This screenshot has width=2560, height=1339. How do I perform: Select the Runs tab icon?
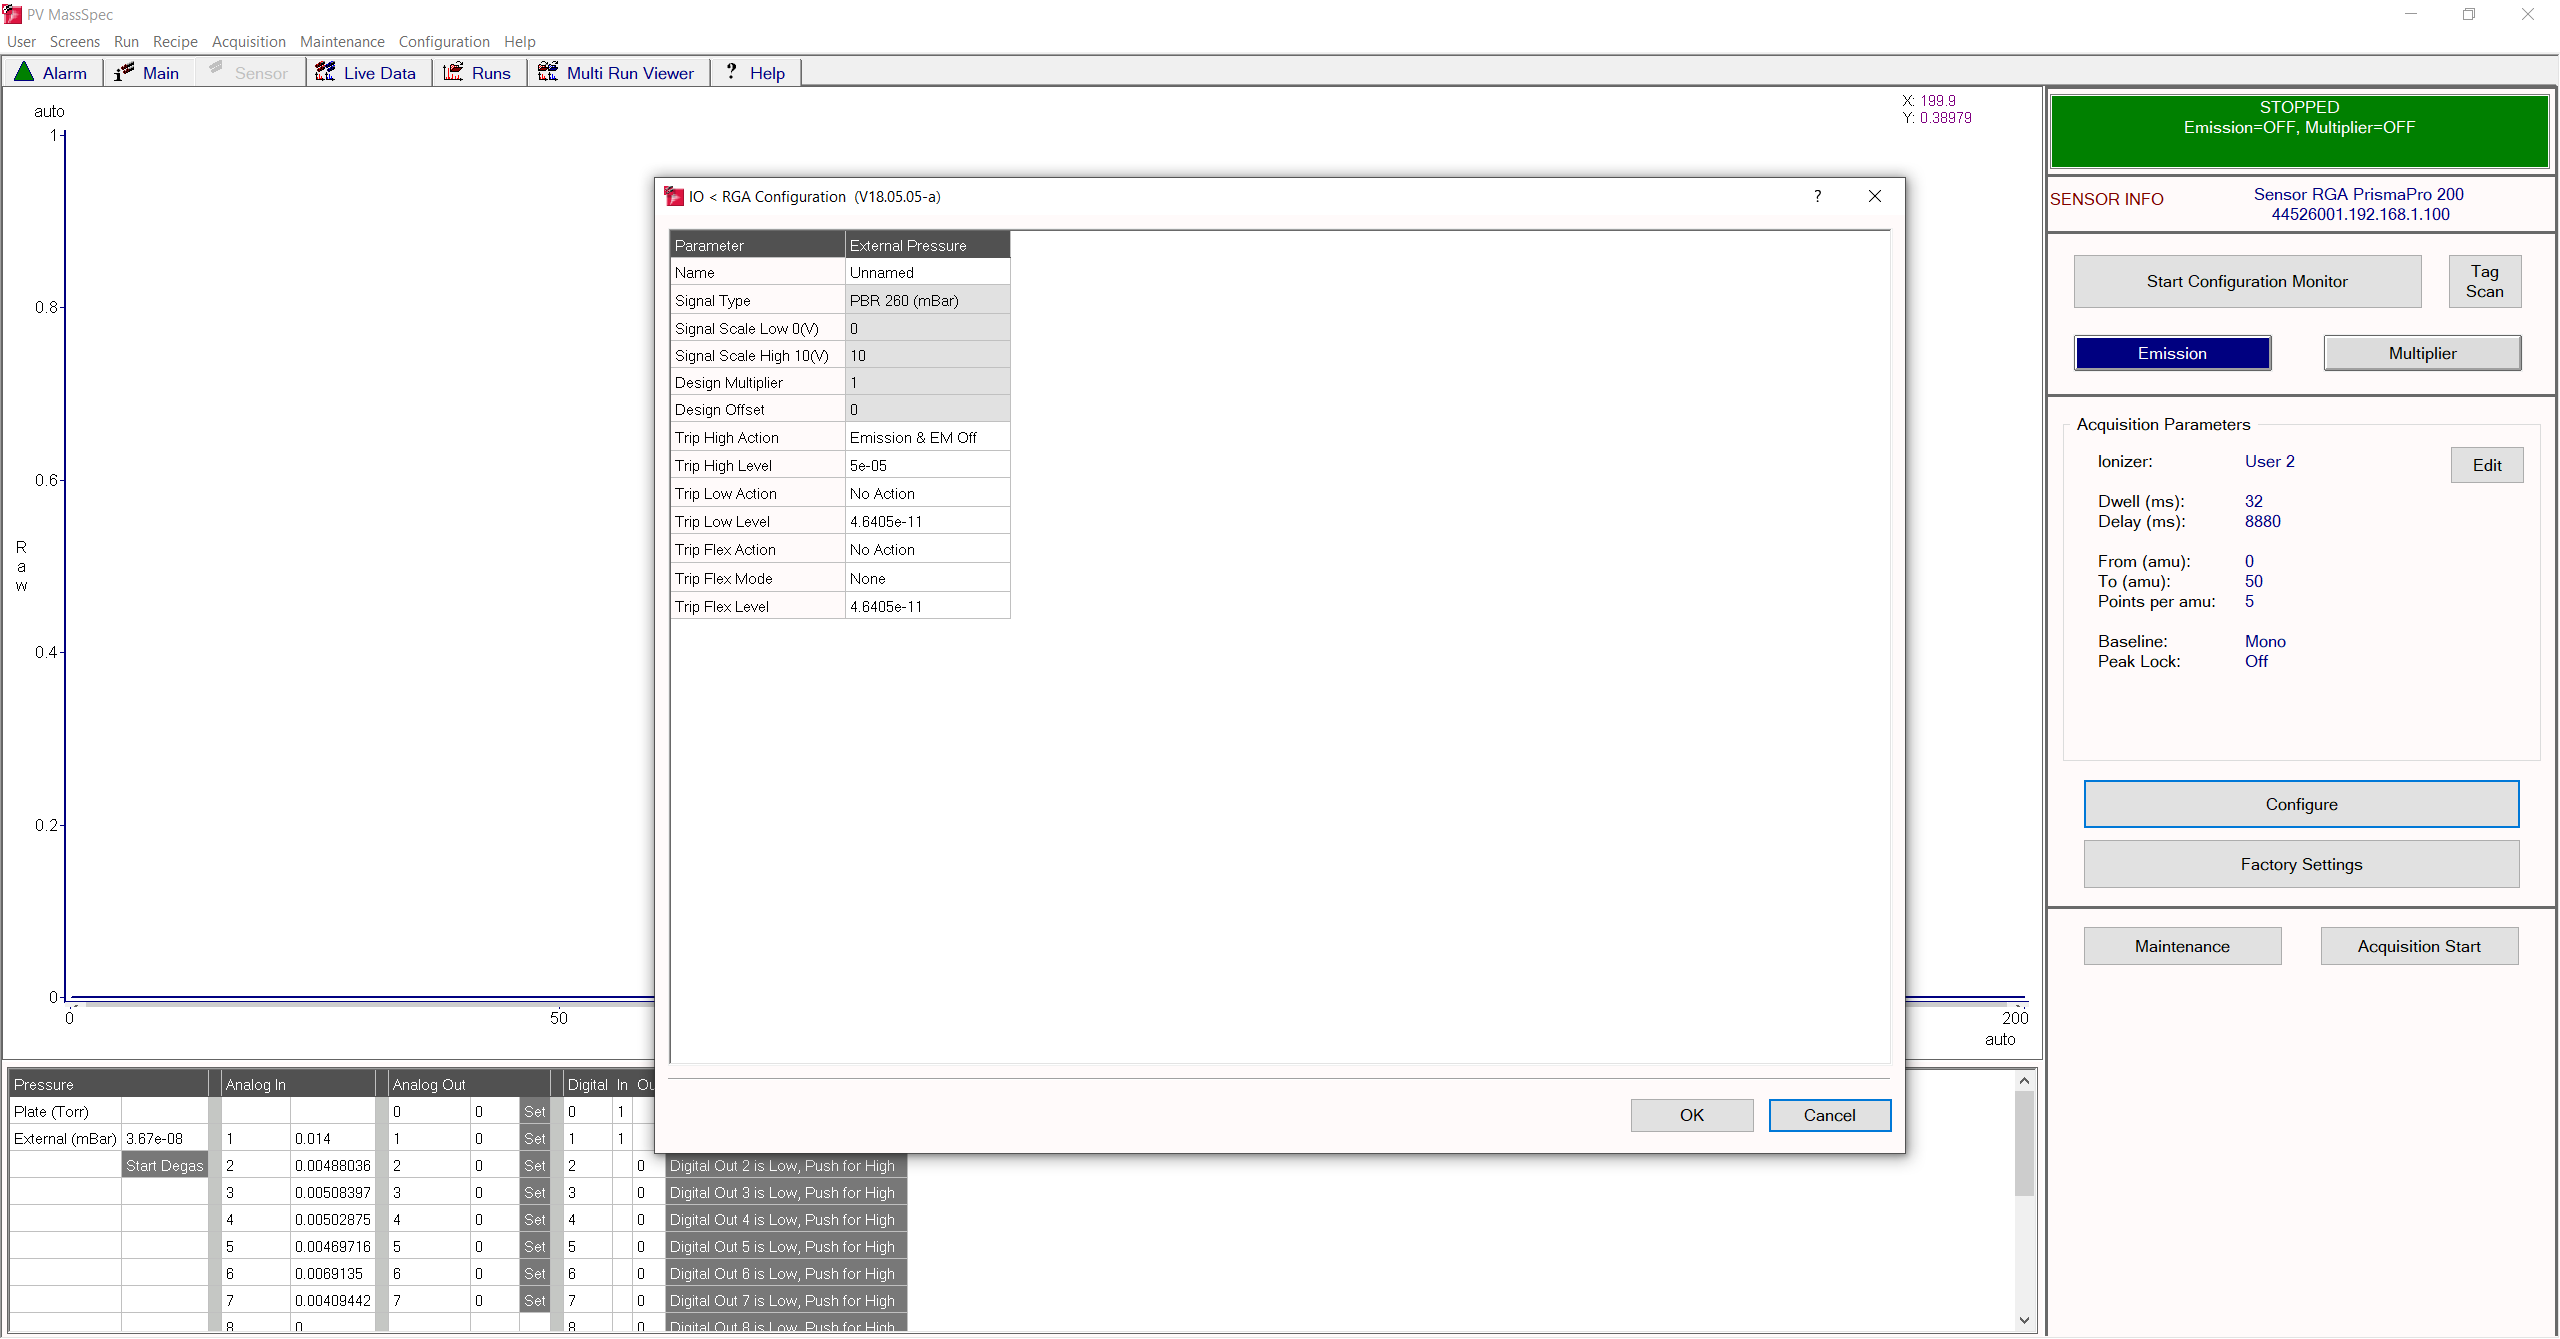[x=453, y=72]
